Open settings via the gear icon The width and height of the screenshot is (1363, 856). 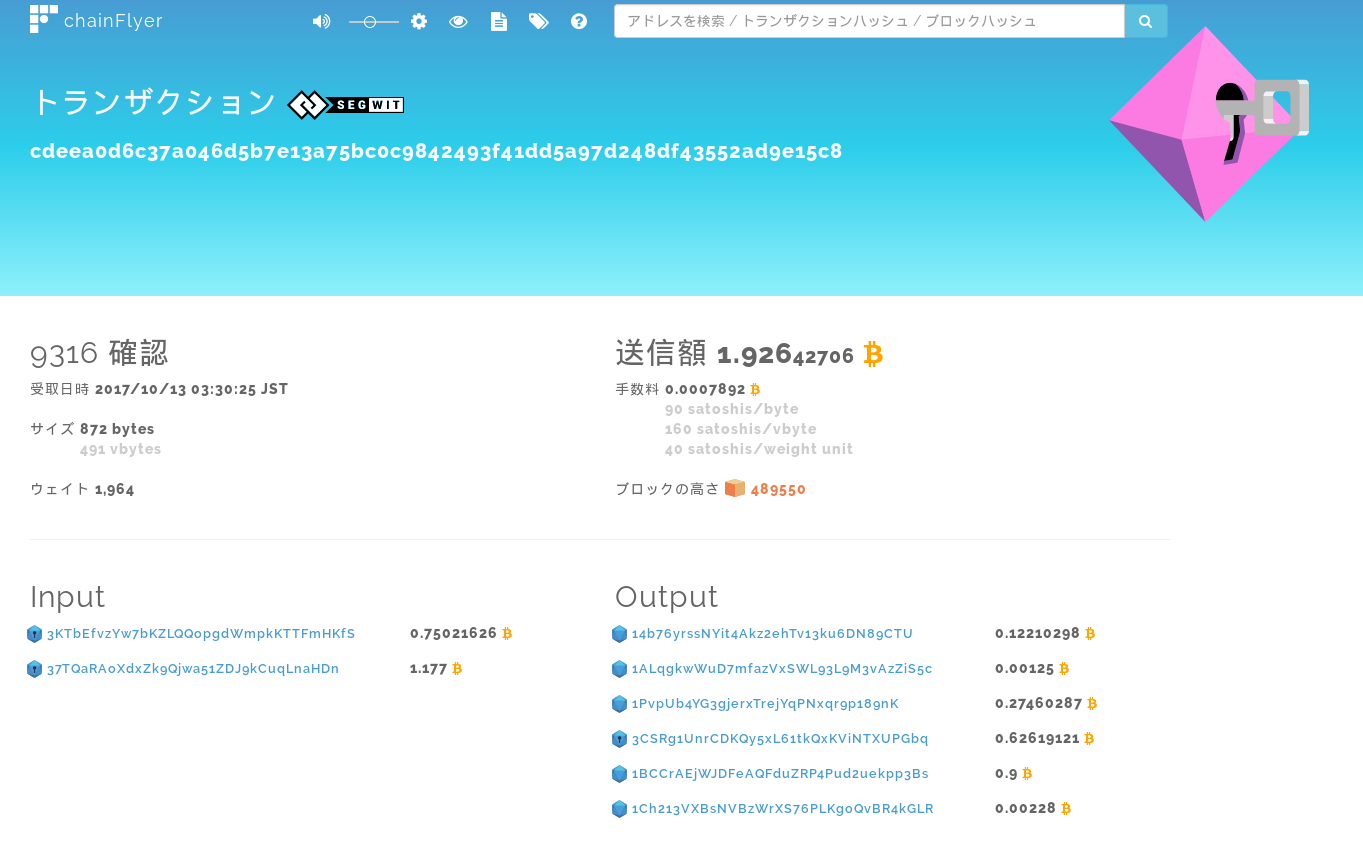tap(419, 21)
